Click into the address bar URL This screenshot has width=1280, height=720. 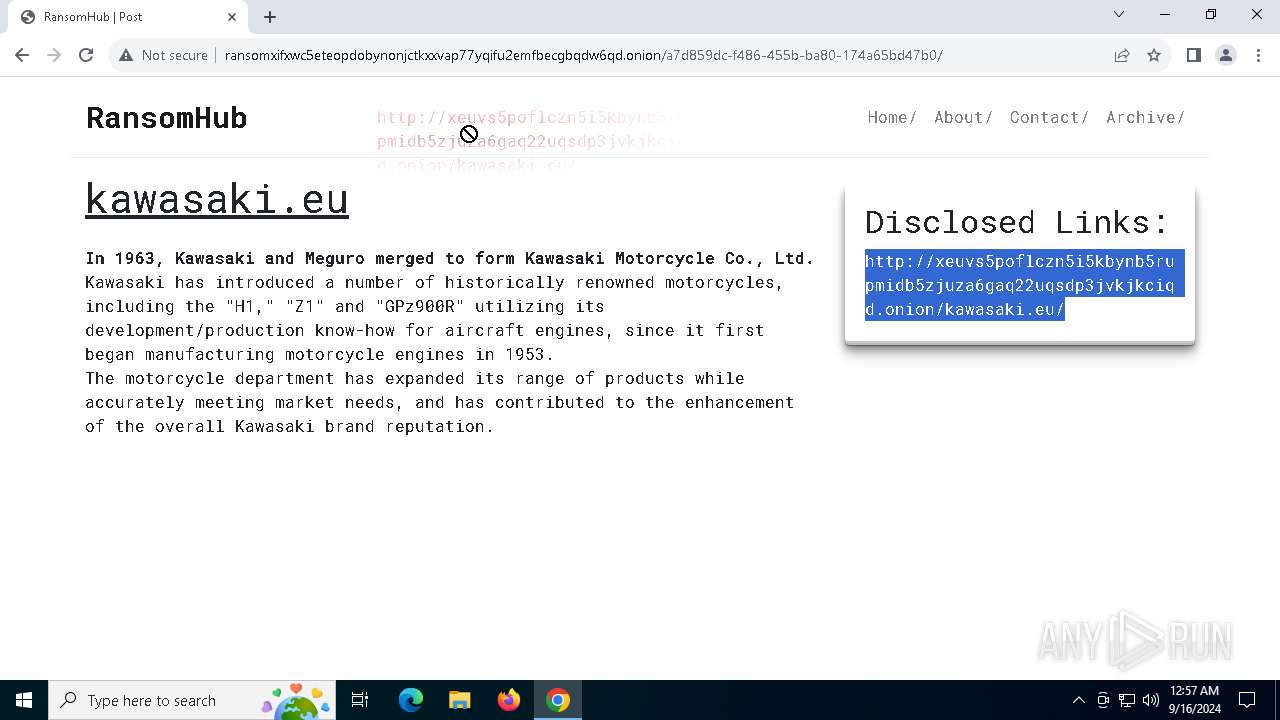583,55
